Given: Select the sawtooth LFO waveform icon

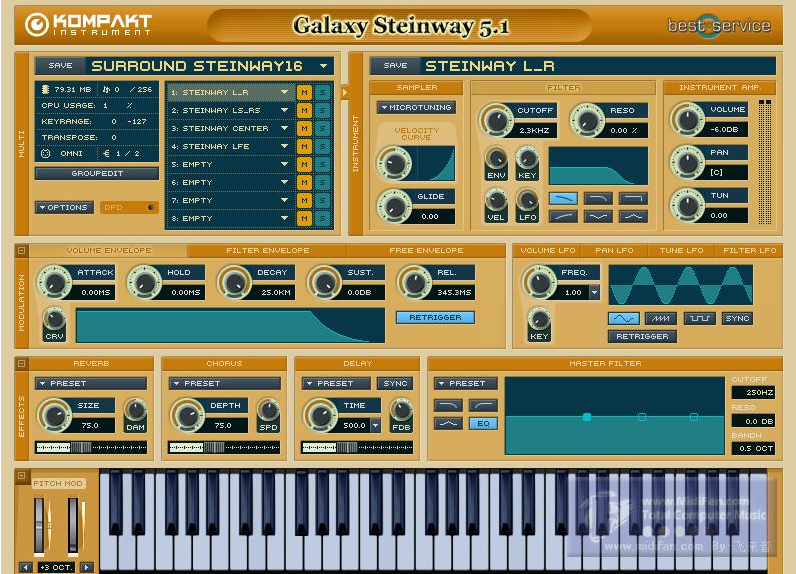Looking at the screenshot, I should click(660, 318).
